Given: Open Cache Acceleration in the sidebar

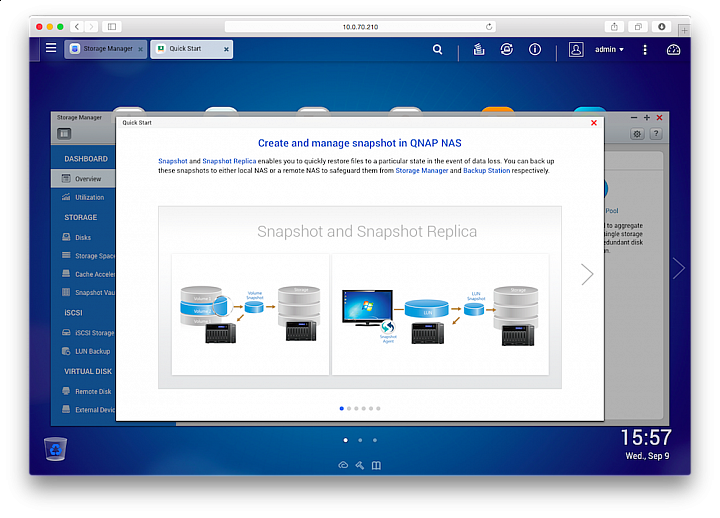Looking at the screenshot, I should click(x=83, y=274).
